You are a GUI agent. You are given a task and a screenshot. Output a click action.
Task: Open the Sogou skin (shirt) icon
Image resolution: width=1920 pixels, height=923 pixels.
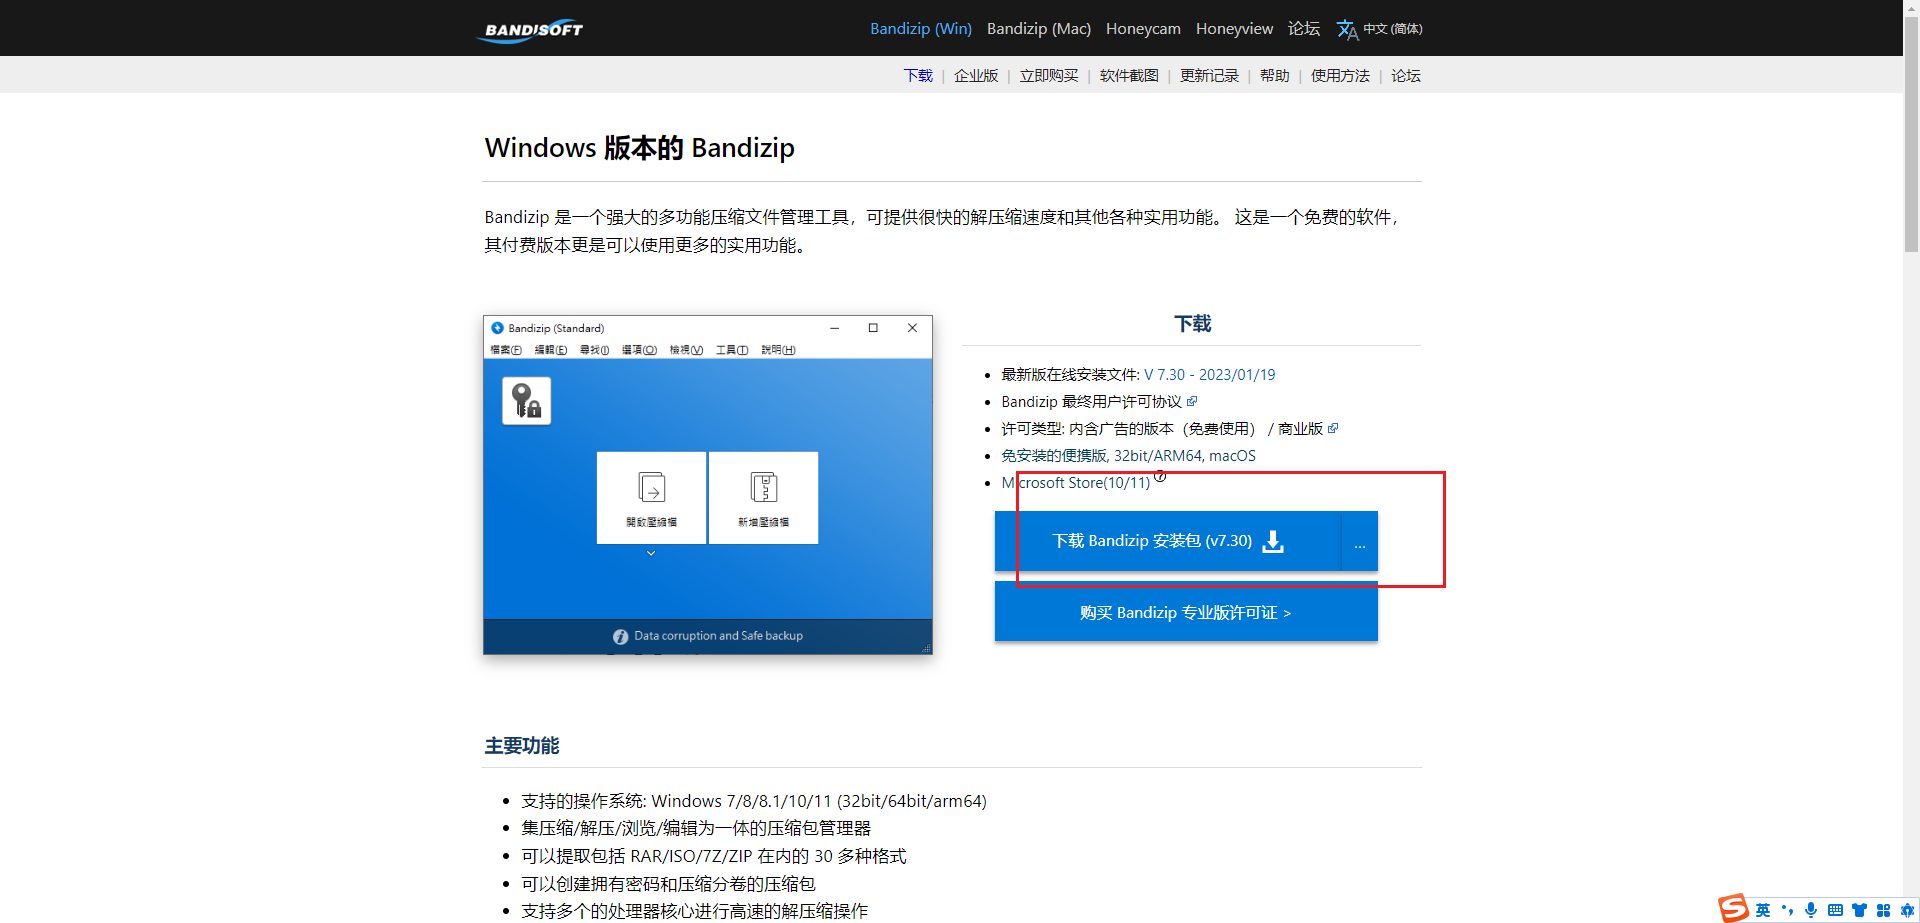pyautogui.click(x=1859, y=909)
